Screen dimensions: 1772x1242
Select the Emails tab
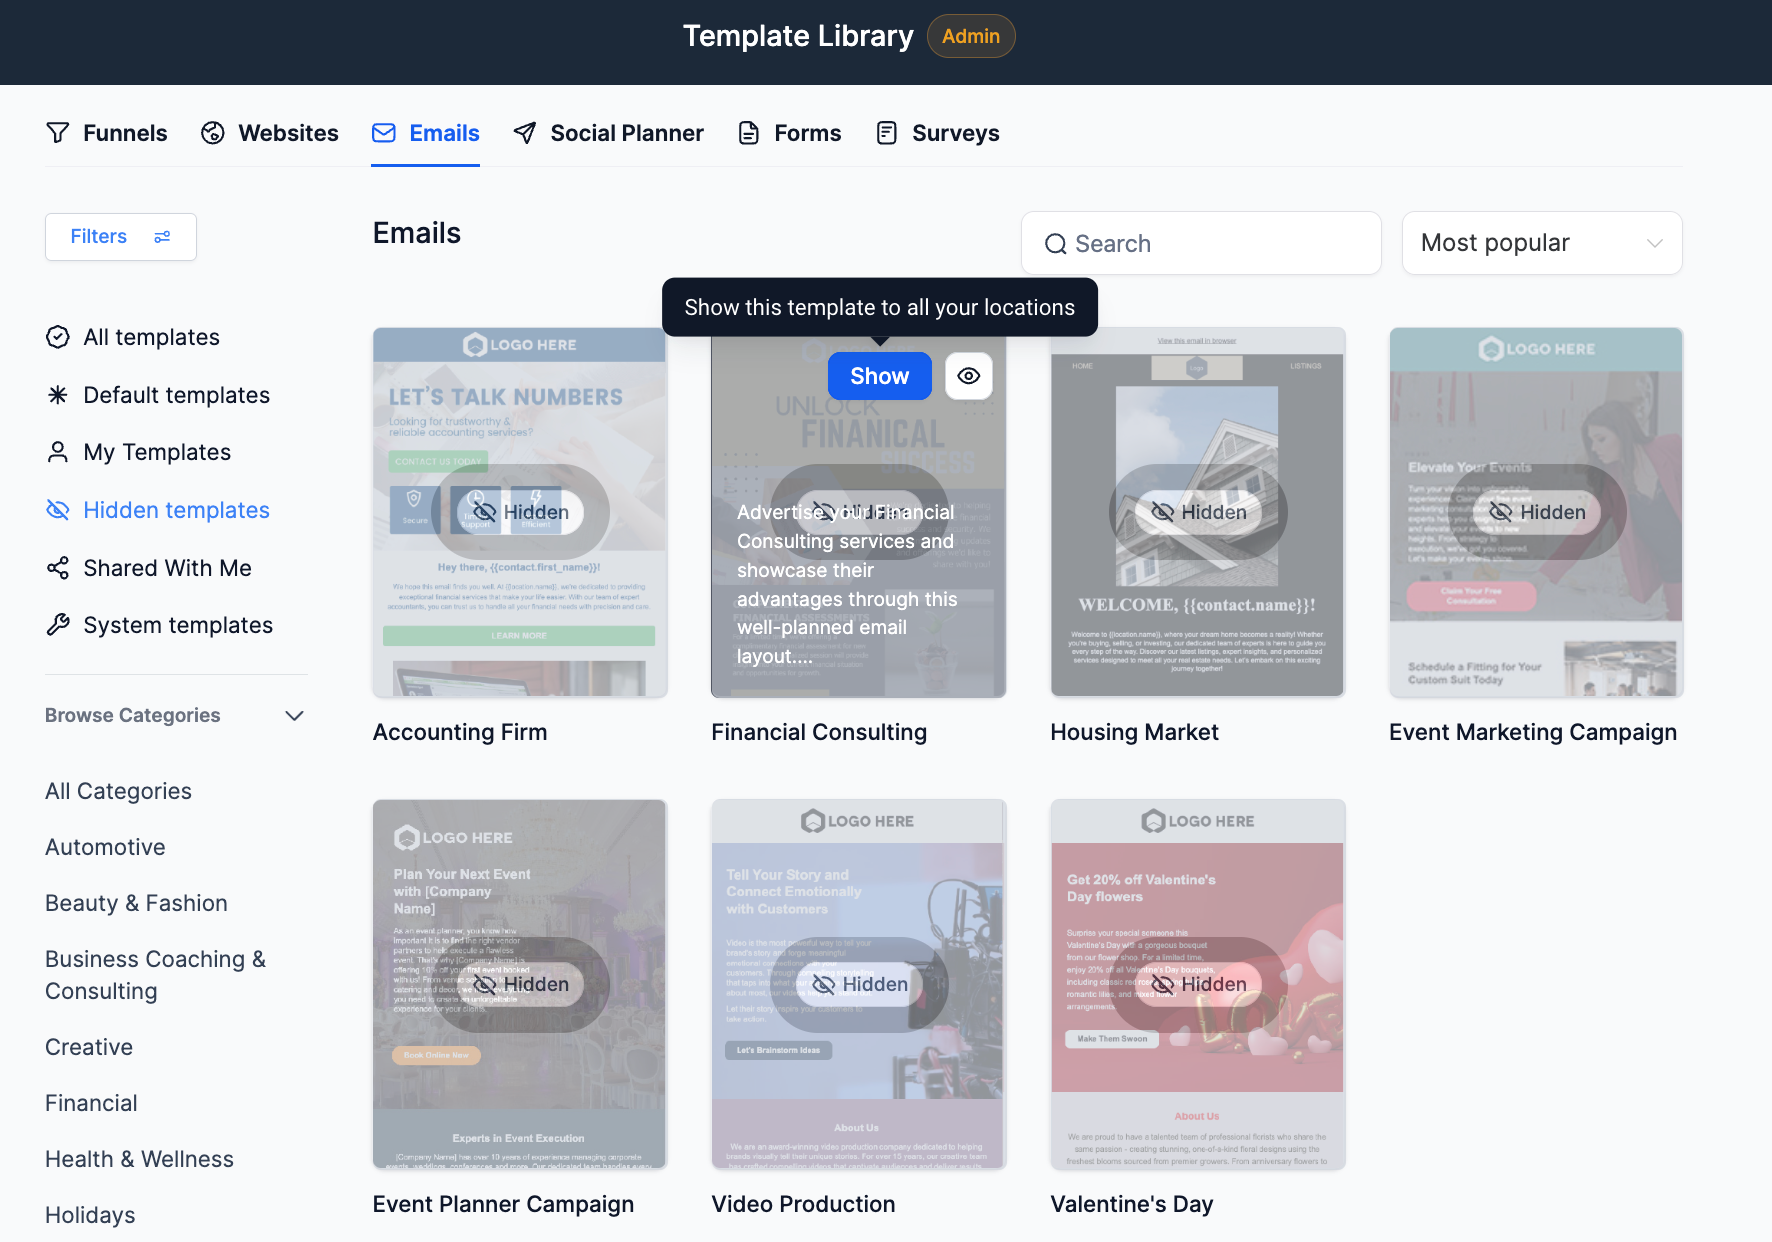pos(426,133)
